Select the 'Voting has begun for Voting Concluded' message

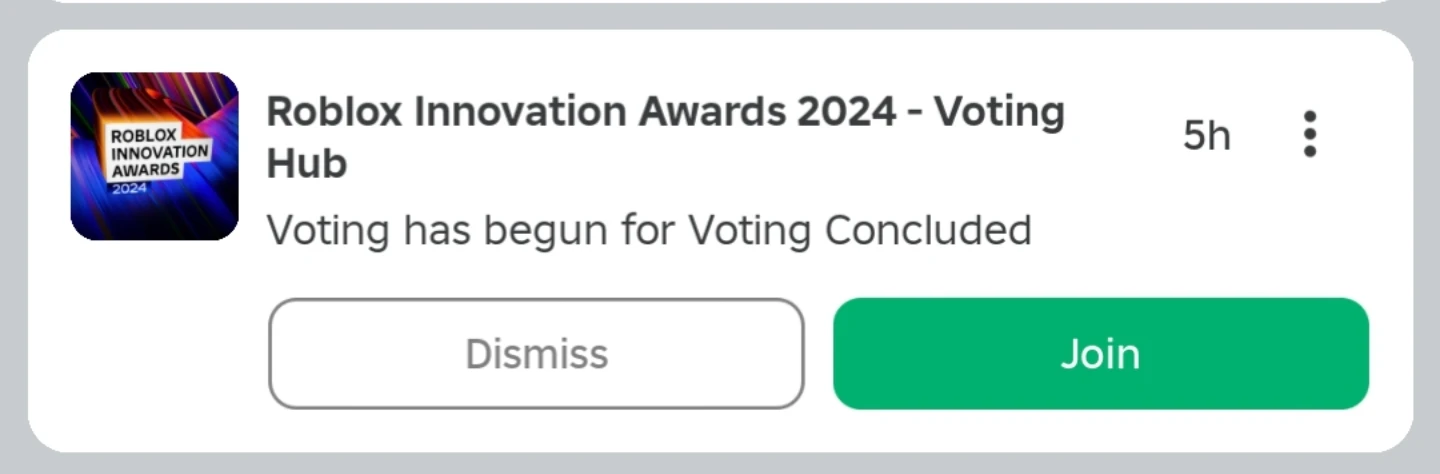[648, 231]
